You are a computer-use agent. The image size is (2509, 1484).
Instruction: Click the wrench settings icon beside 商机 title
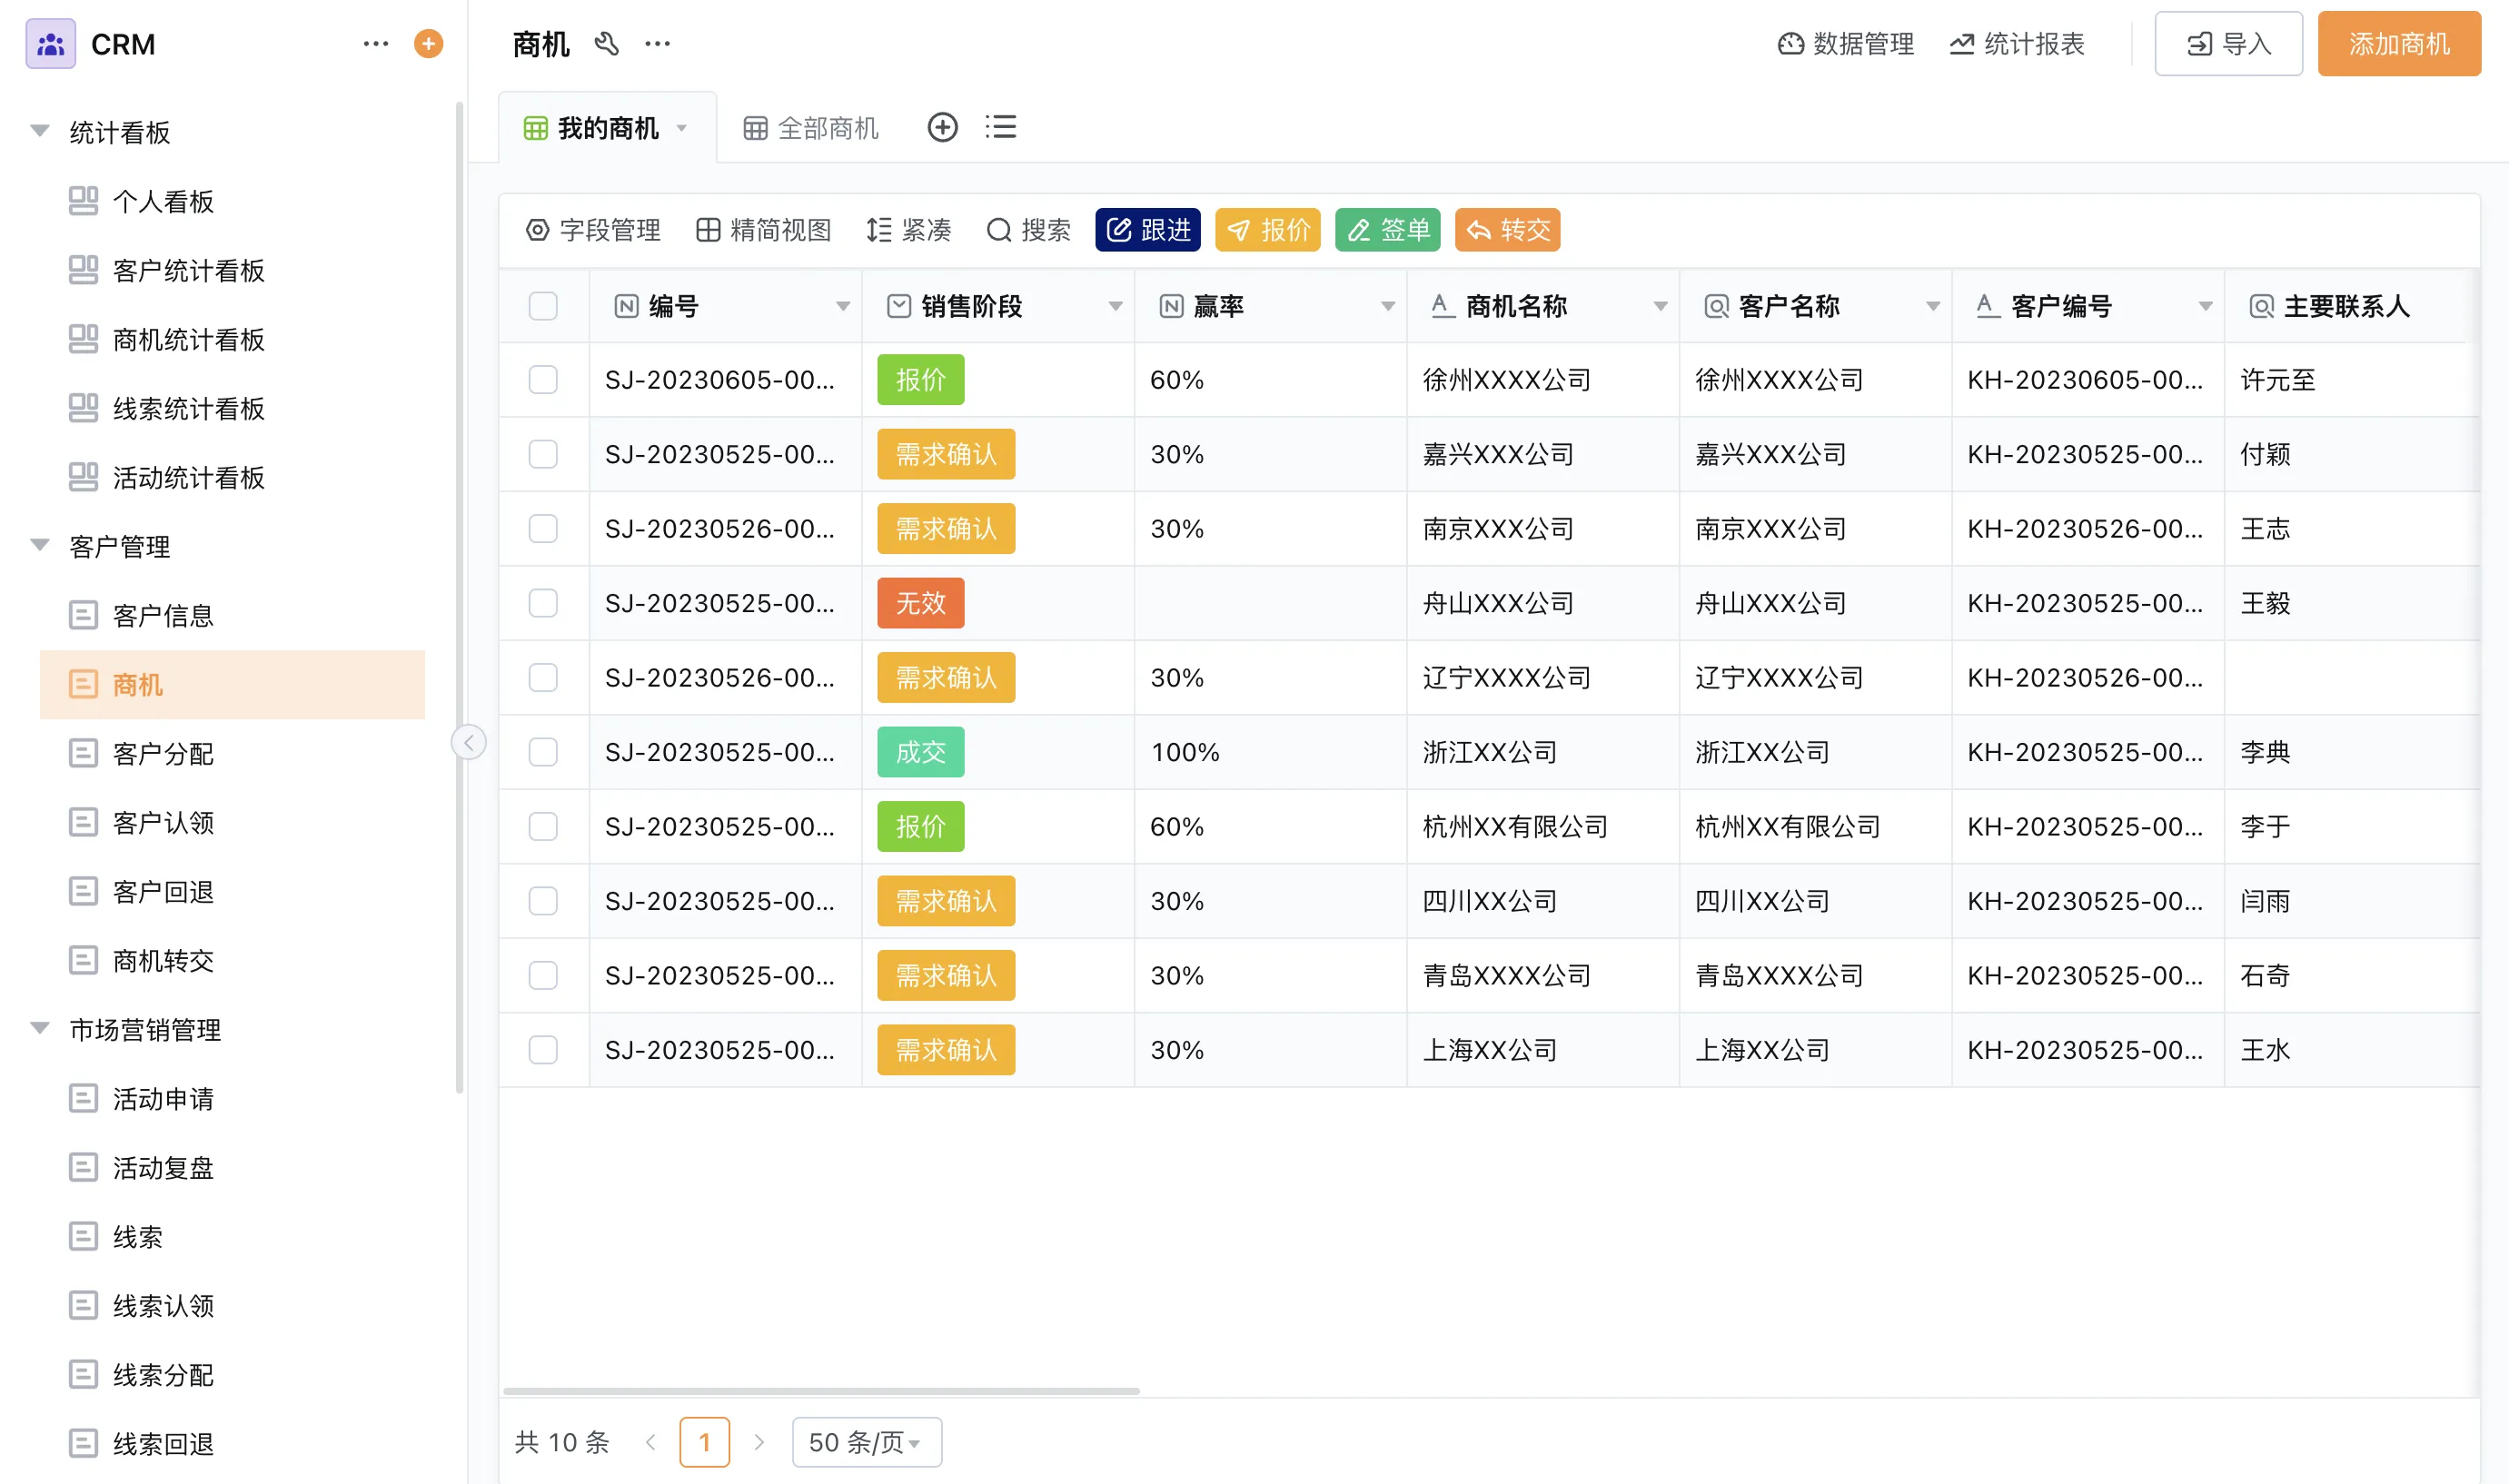point(606,44)
